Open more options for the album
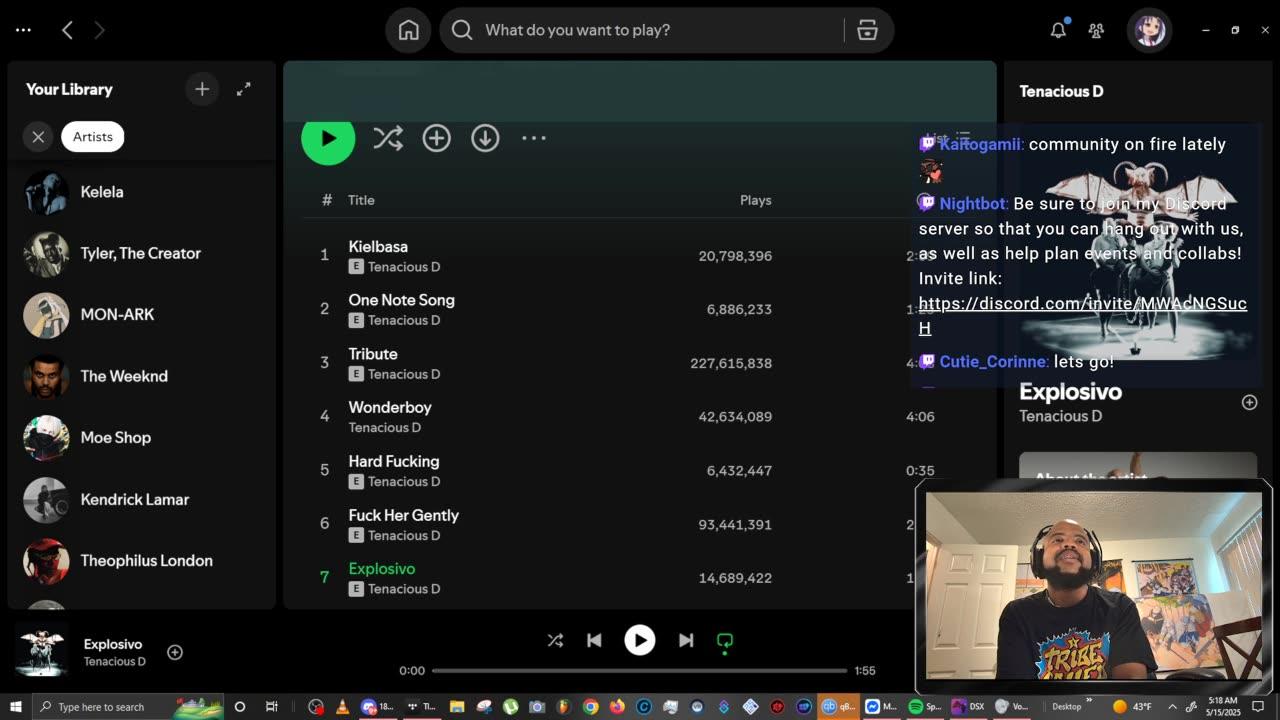Screen dimensions: 1280x720 click(534, 138)
